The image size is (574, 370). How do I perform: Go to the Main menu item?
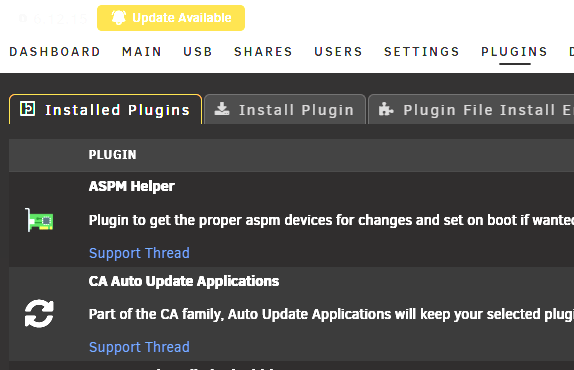[142, 52]
